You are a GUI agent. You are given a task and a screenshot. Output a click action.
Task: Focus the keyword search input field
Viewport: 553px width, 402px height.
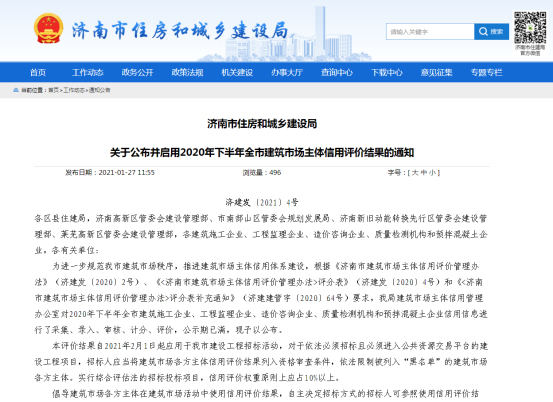[430, 32]
